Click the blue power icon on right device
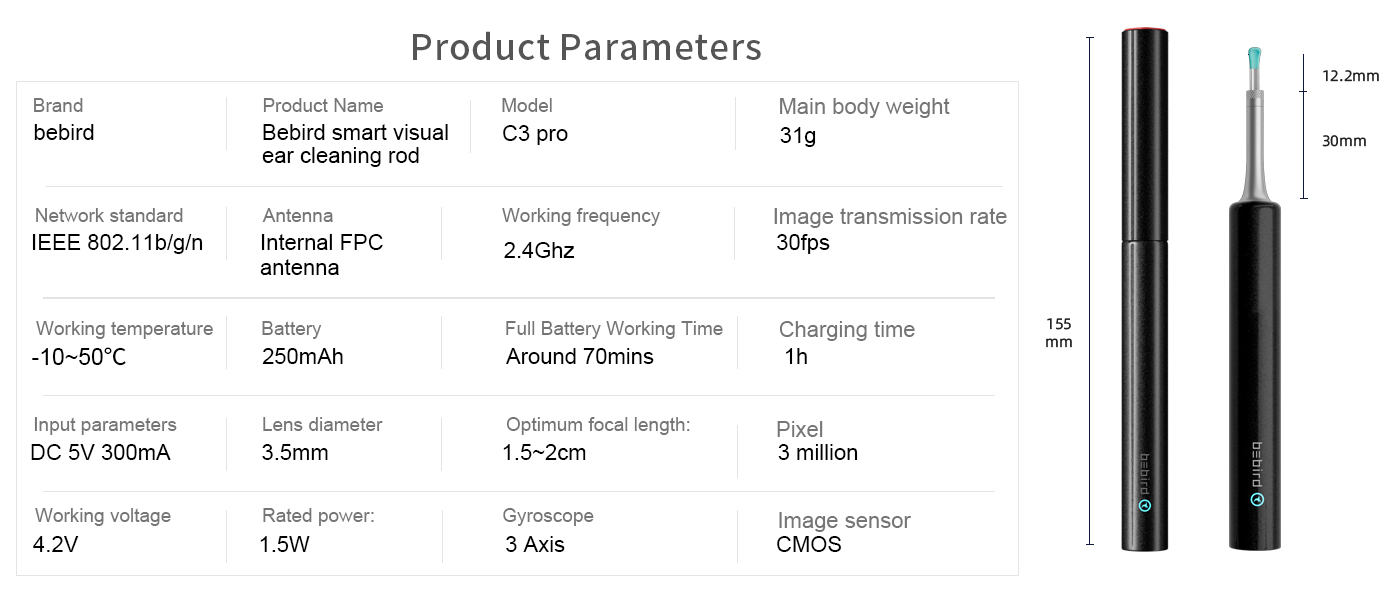 click(x=1256, y=496)
